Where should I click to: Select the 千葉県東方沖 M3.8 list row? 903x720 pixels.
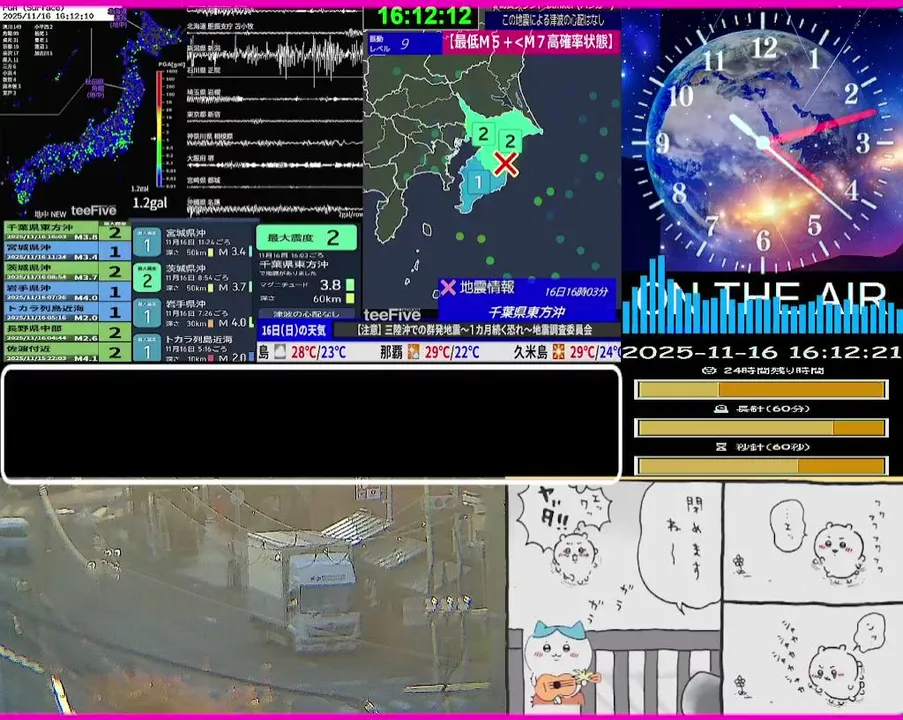(x=67, y=232)
